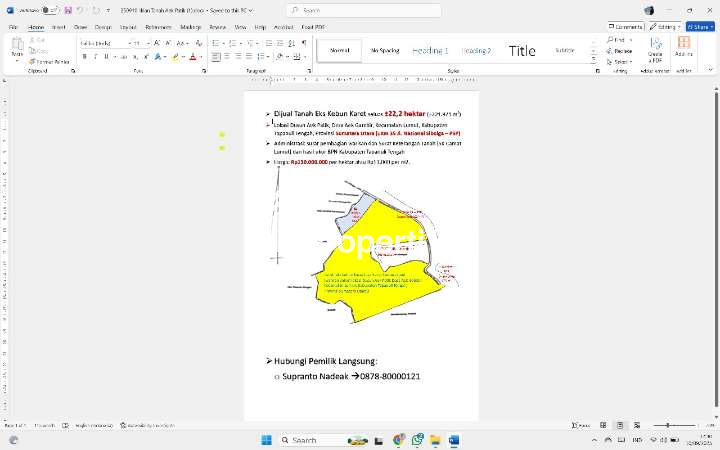Click the vertical document scrollbar

(x=715, y=248)
